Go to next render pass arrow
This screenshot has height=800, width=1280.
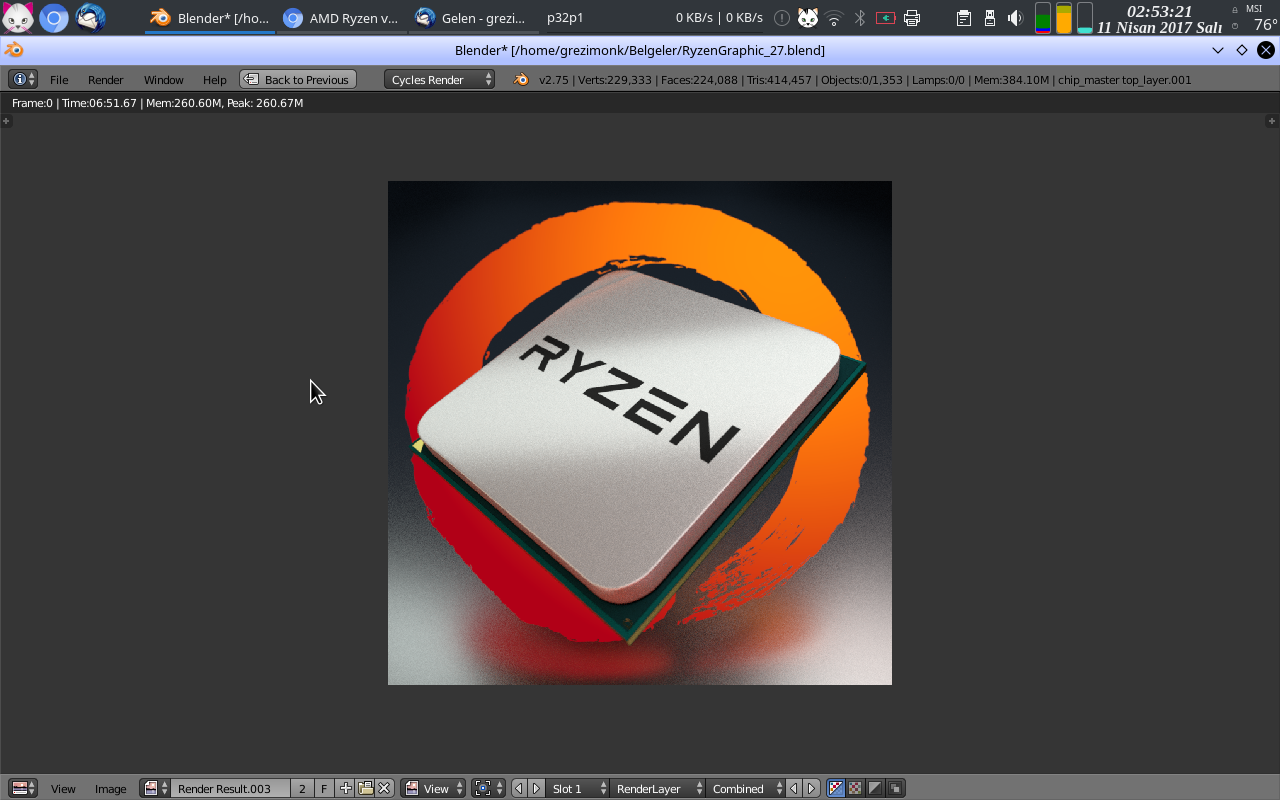[x=812, y=788]
